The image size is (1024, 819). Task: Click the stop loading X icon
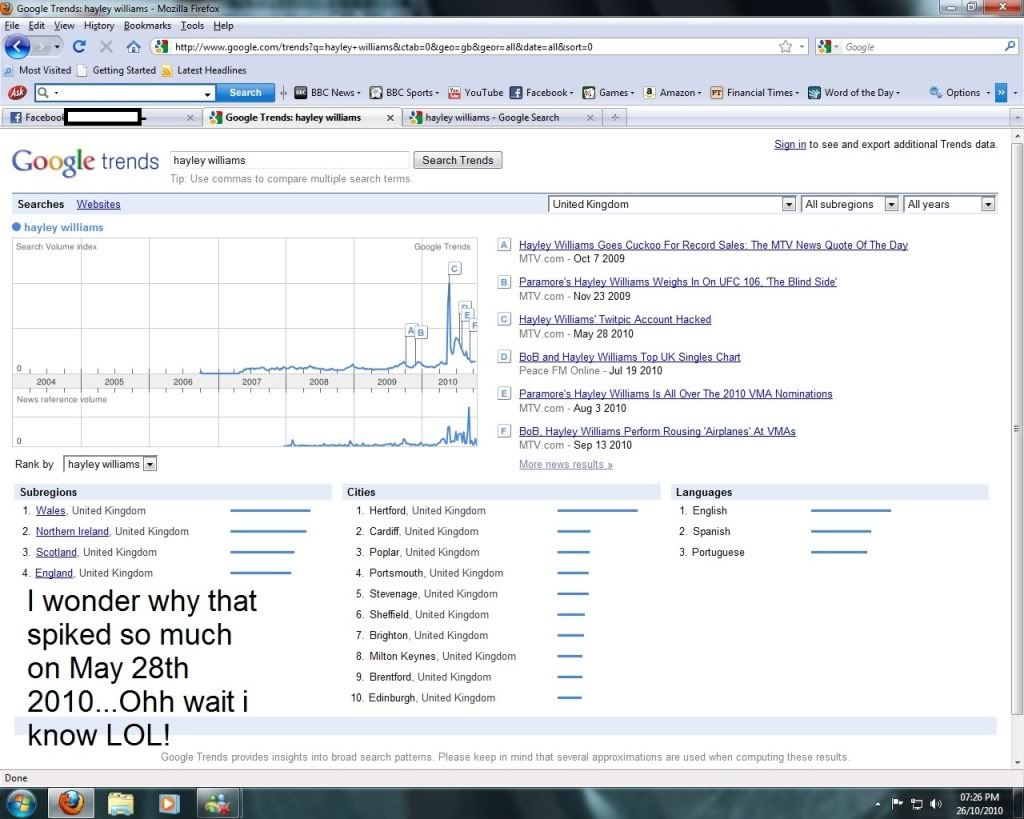(106, 46)
